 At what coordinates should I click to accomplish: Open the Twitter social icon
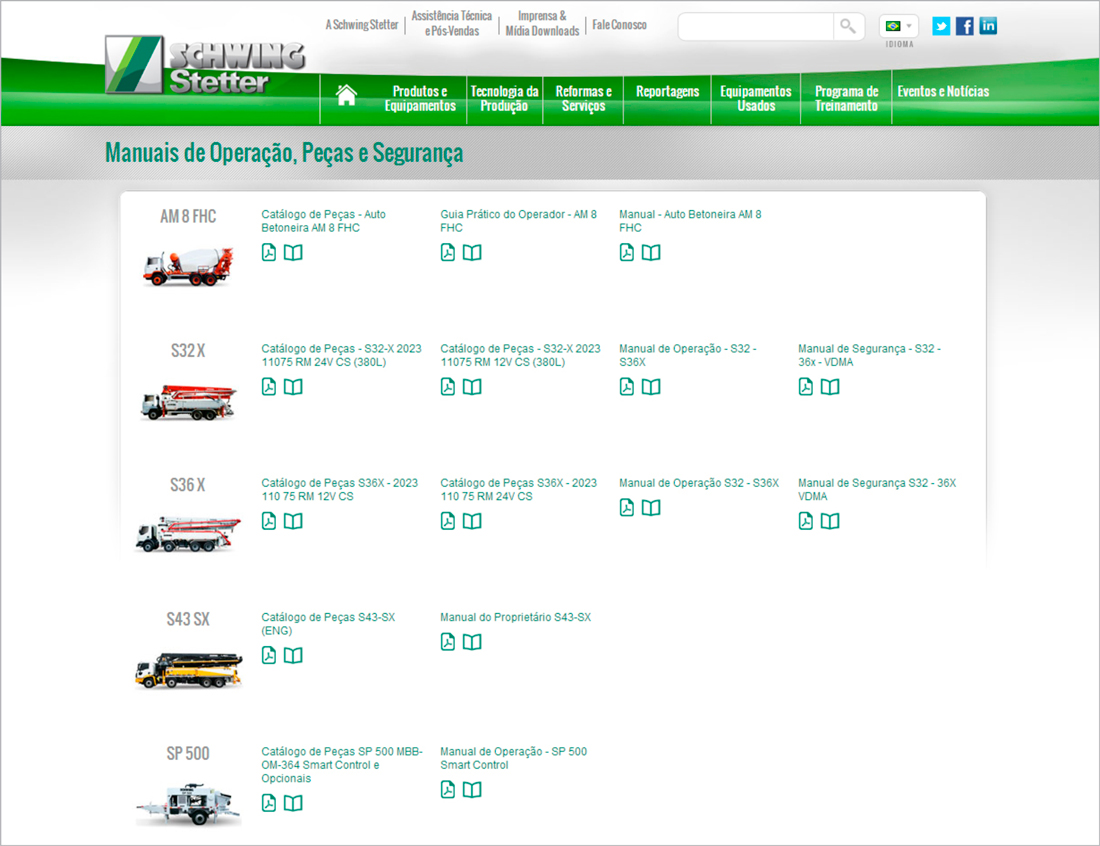tap(941, 26)
